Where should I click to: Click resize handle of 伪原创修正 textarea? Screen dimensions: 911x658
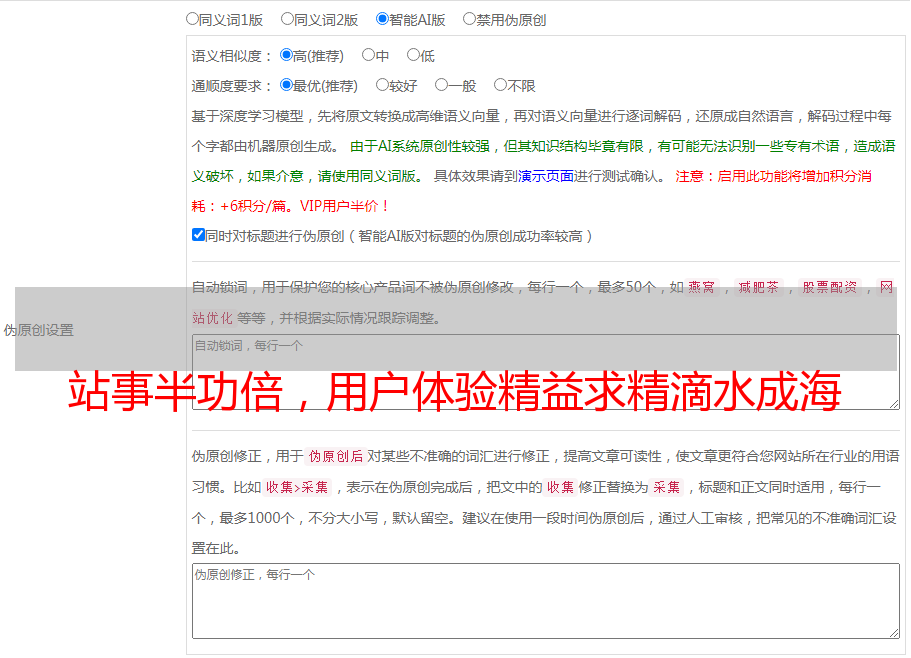894,633
